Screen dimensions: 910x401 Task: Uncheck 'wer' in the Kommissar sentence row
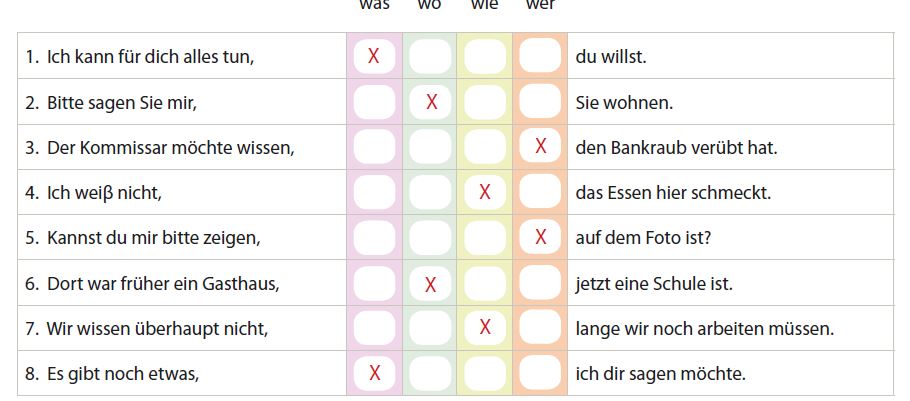(x=540, y=147)
